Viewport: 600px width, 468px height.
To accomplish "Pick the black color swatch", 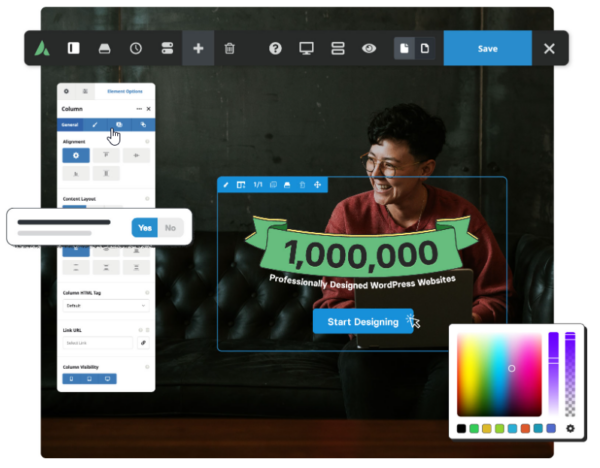I will point(461,428).
